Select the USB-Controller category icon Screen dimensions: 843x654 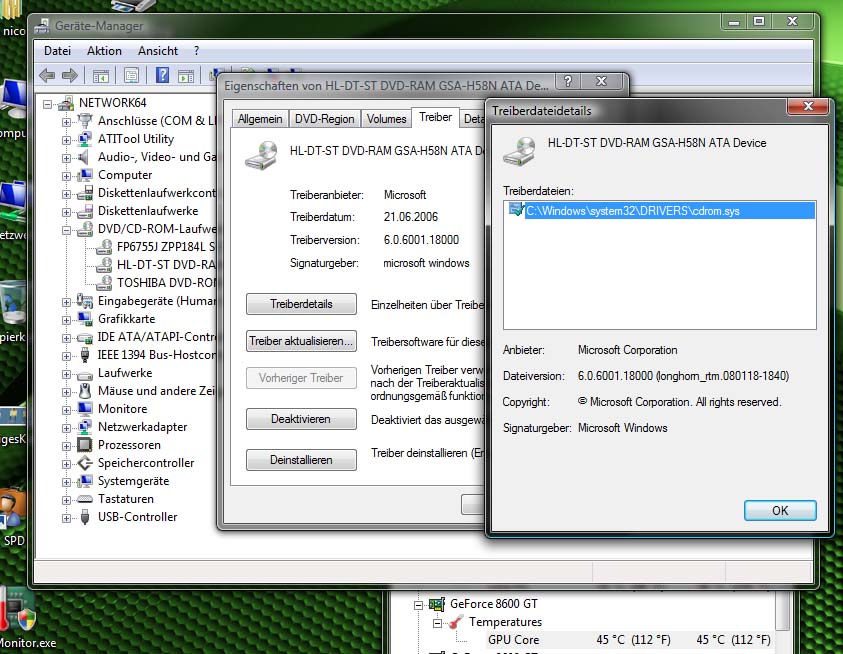click(85, 517)
